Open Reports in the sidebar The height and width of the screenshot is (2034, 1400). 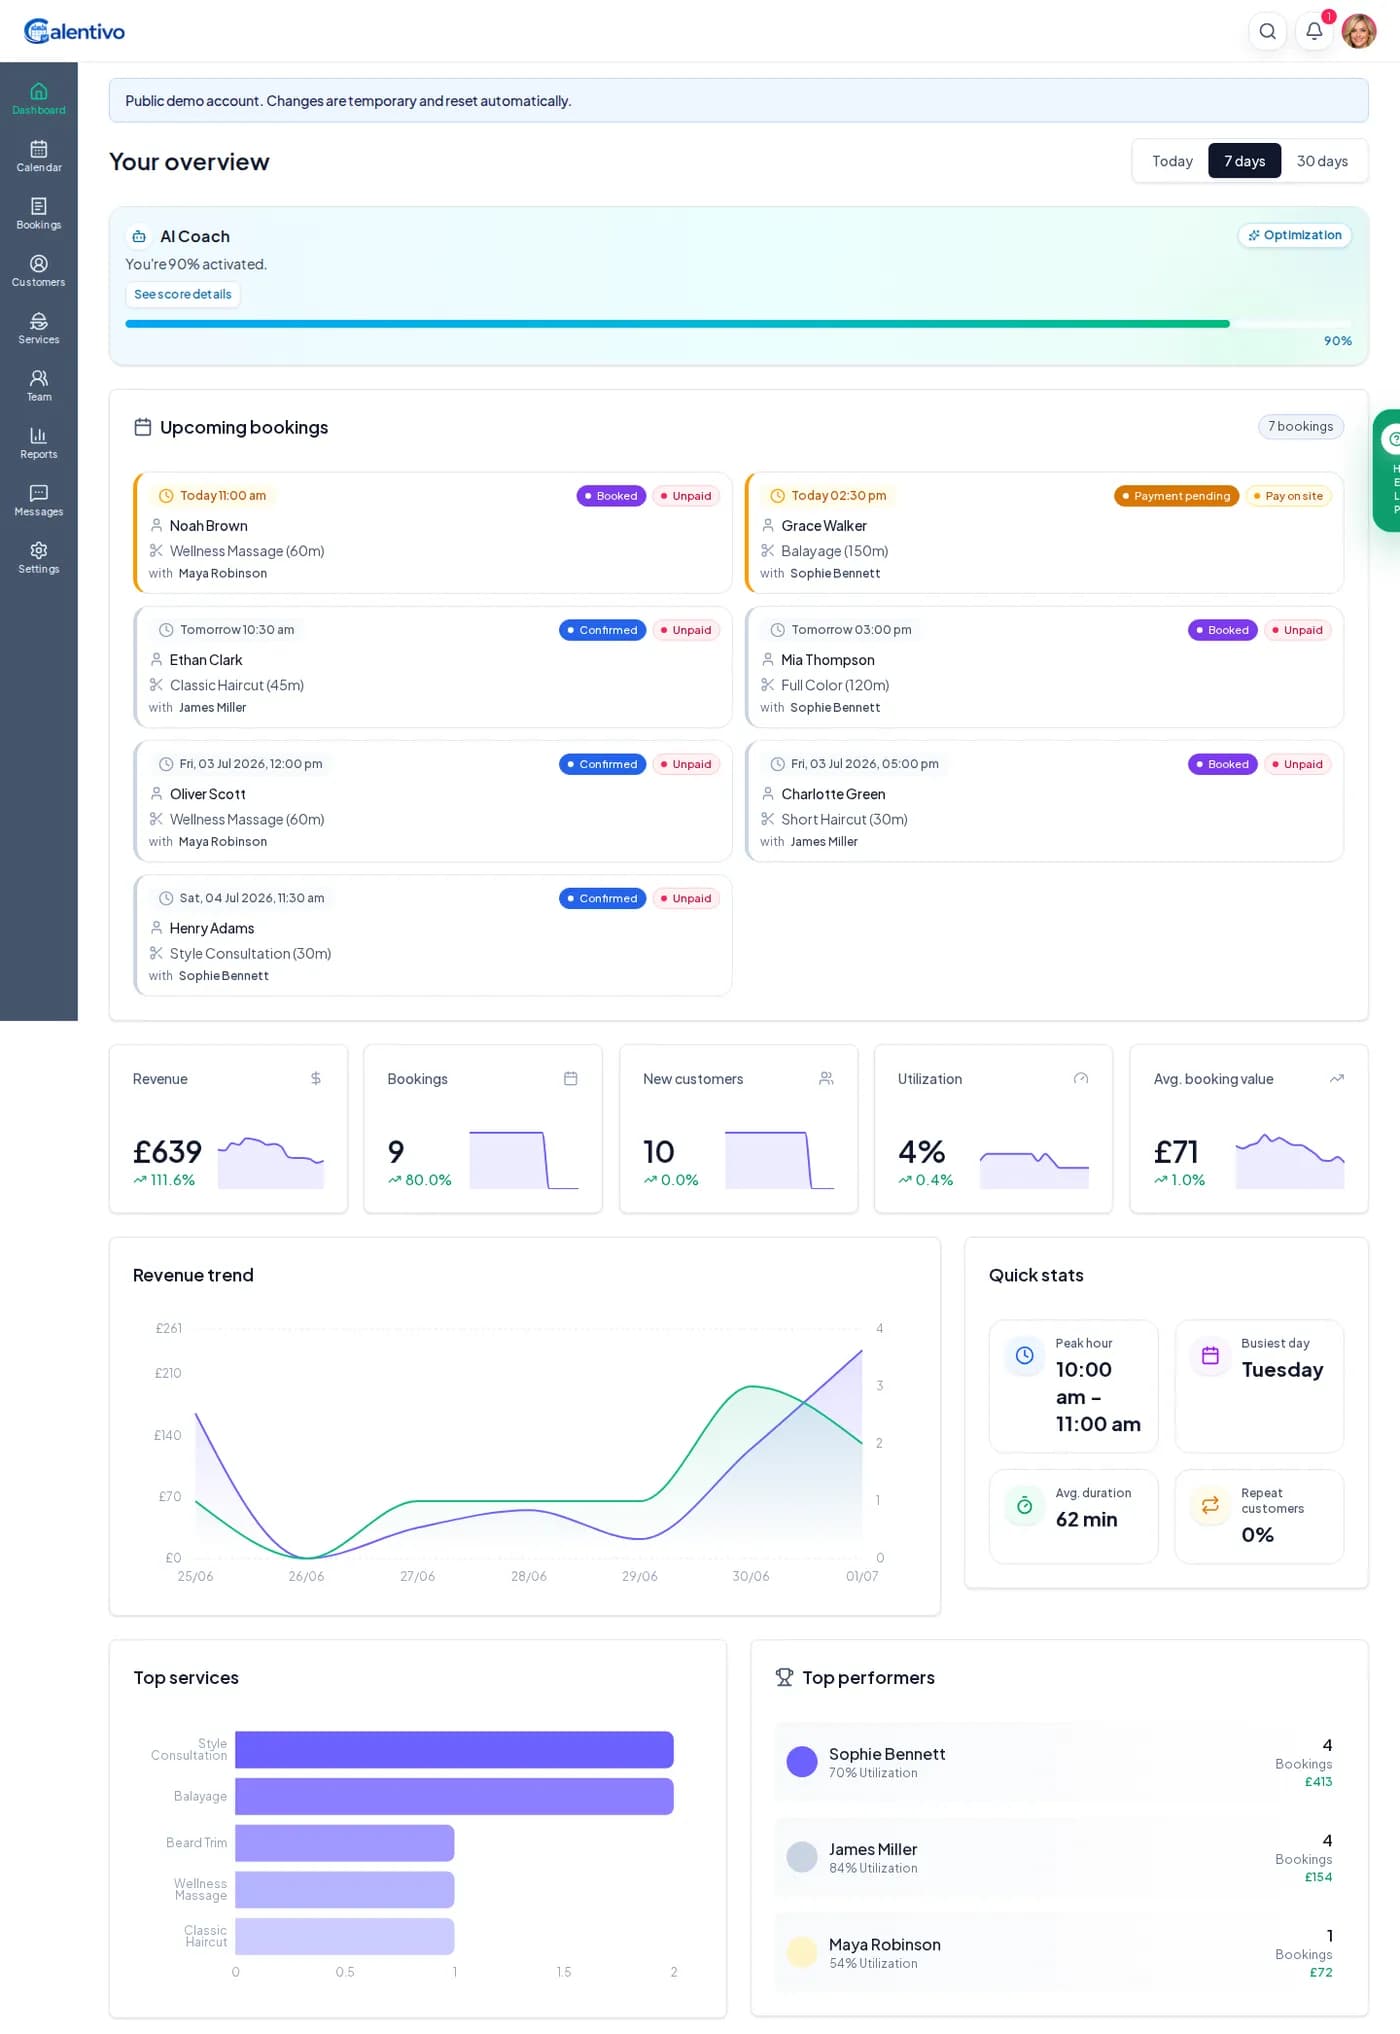[38, 443]
